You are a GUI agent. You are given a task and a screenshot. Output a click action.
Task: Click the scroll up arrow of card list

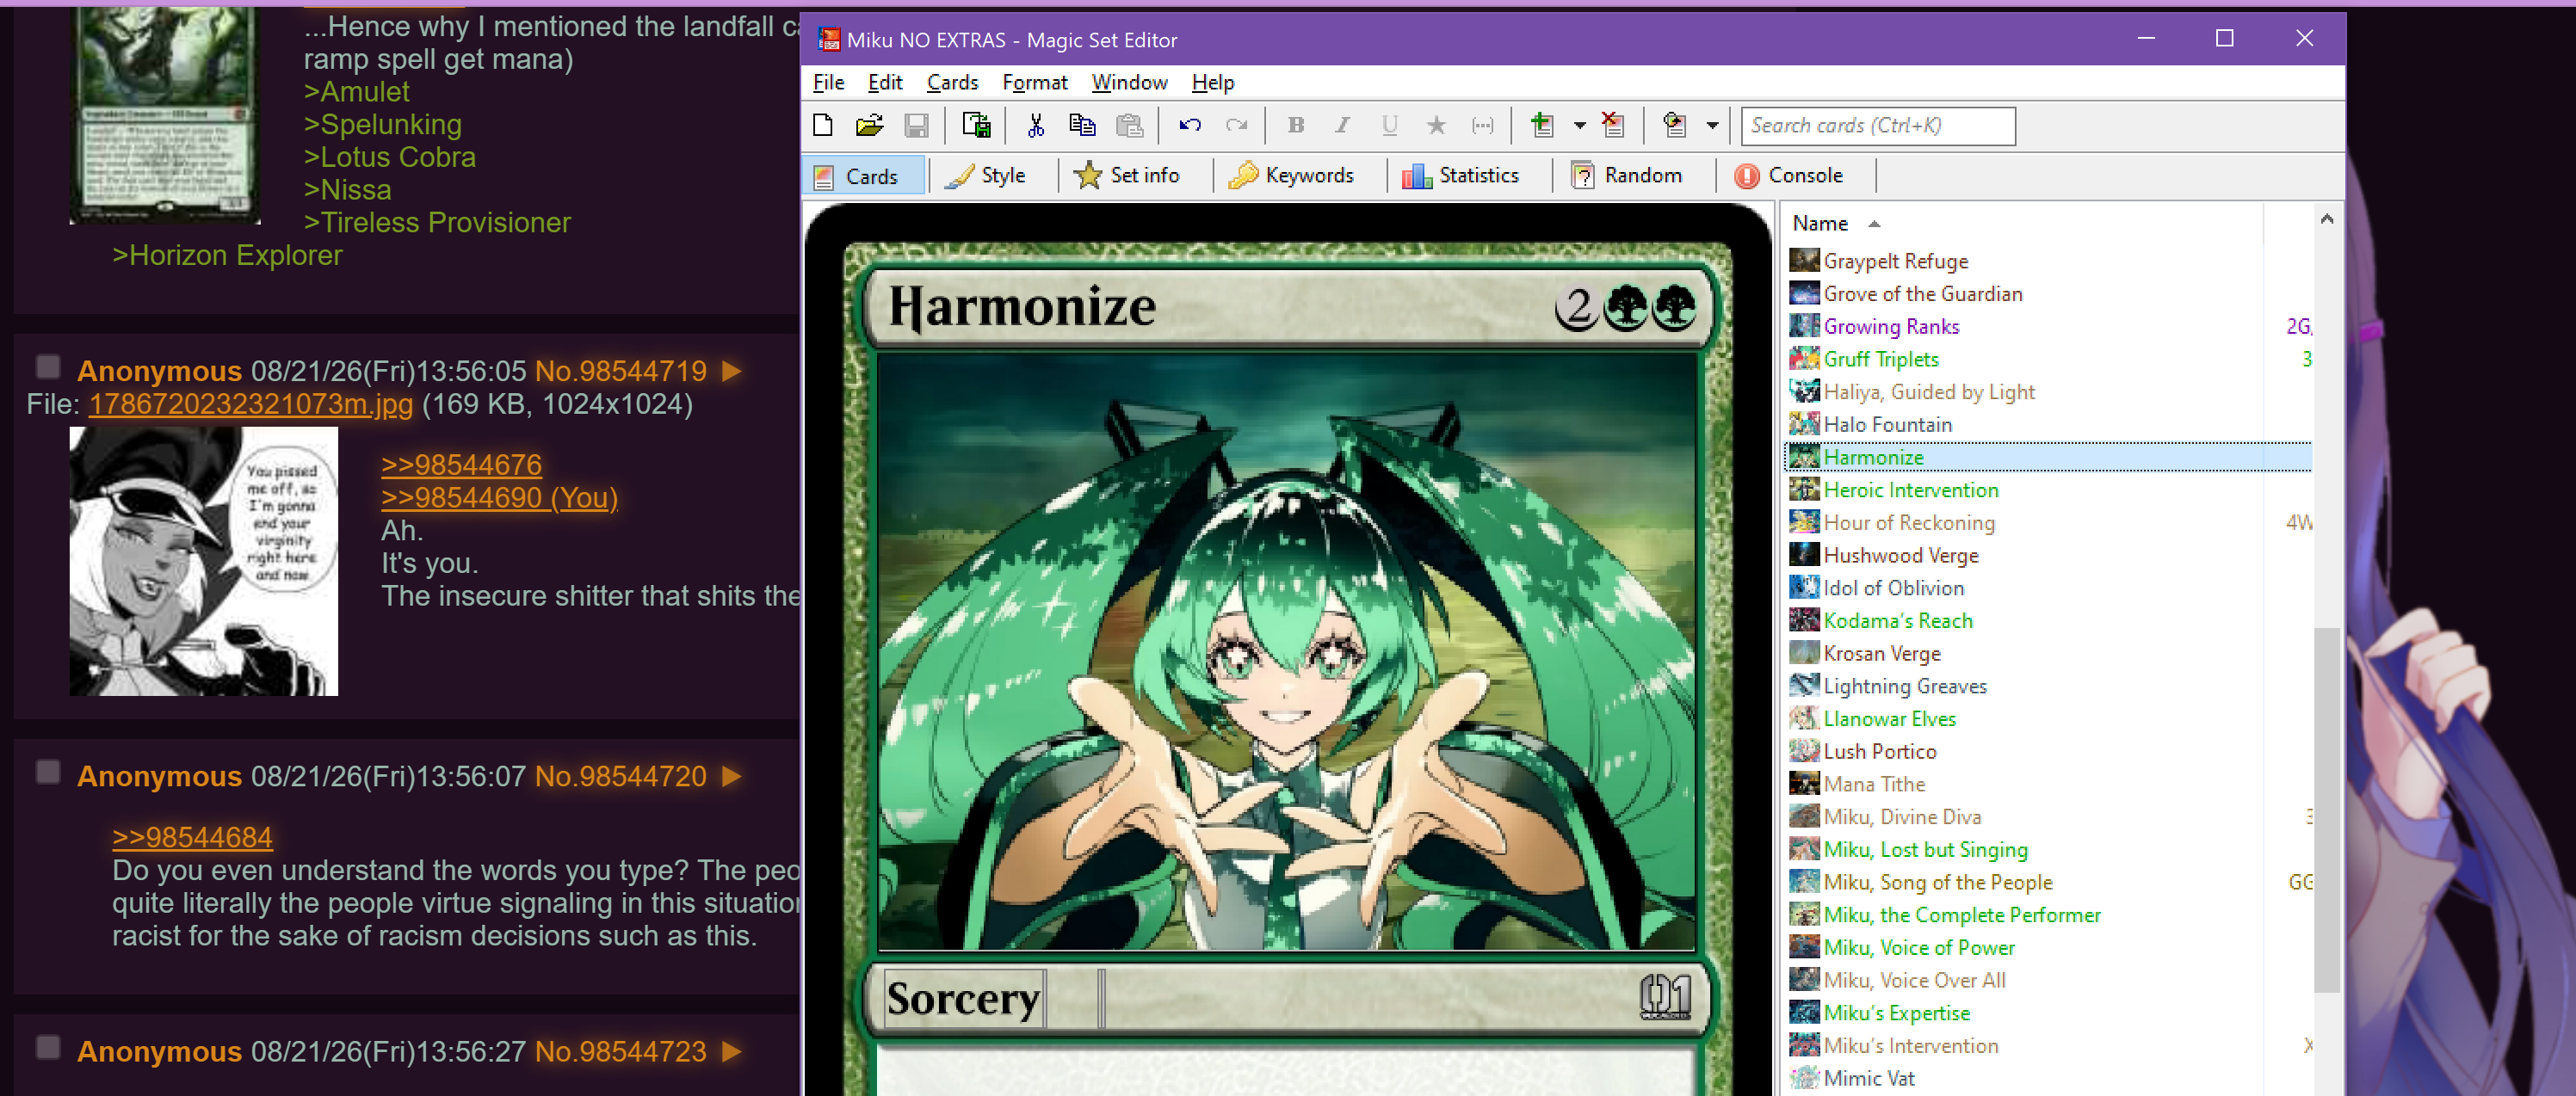point(2326,219)
